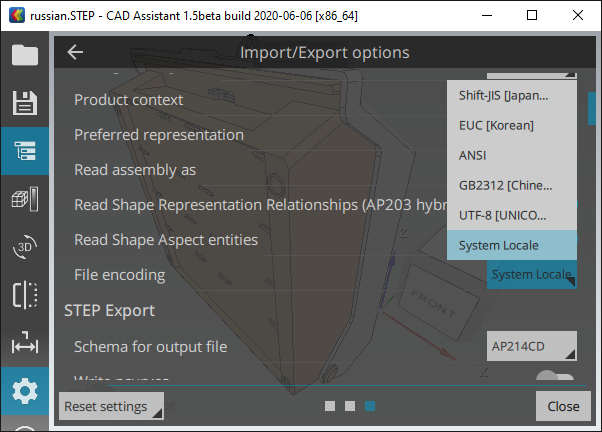This screenshot has width=602, height=432.
Task: Open the display style cube icon
Action: point(25,200)
